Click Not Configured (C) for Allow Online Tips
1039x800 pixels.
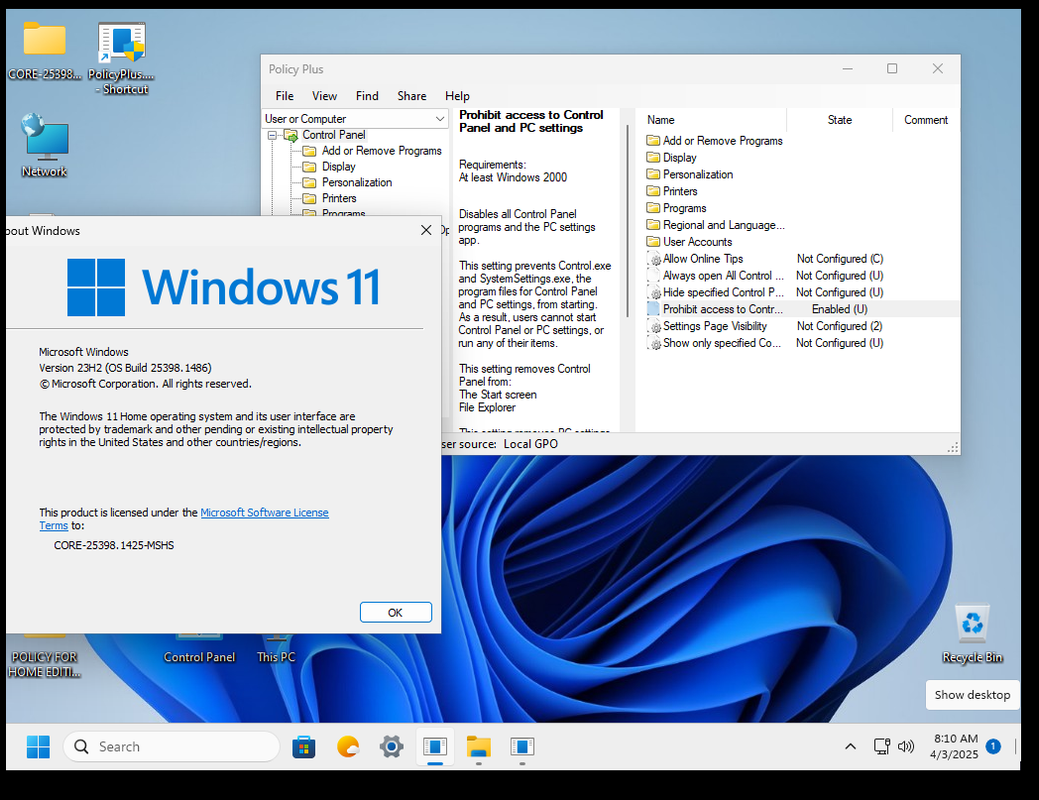click(x=840, y=258)
